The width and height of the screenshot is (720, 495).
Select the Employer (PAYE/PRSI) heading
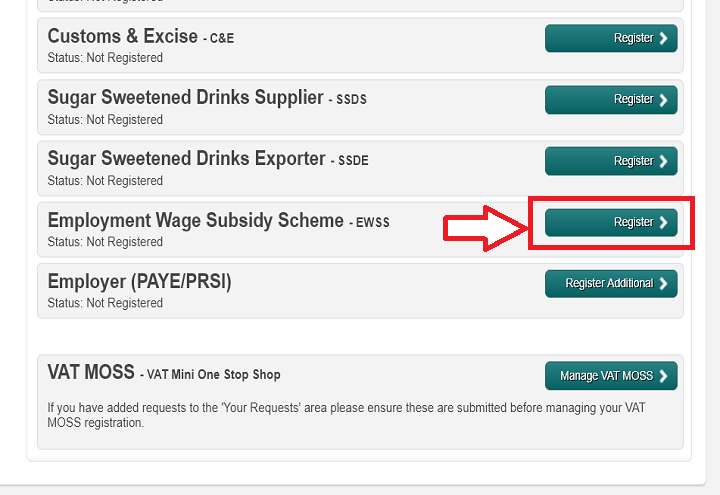139,282
